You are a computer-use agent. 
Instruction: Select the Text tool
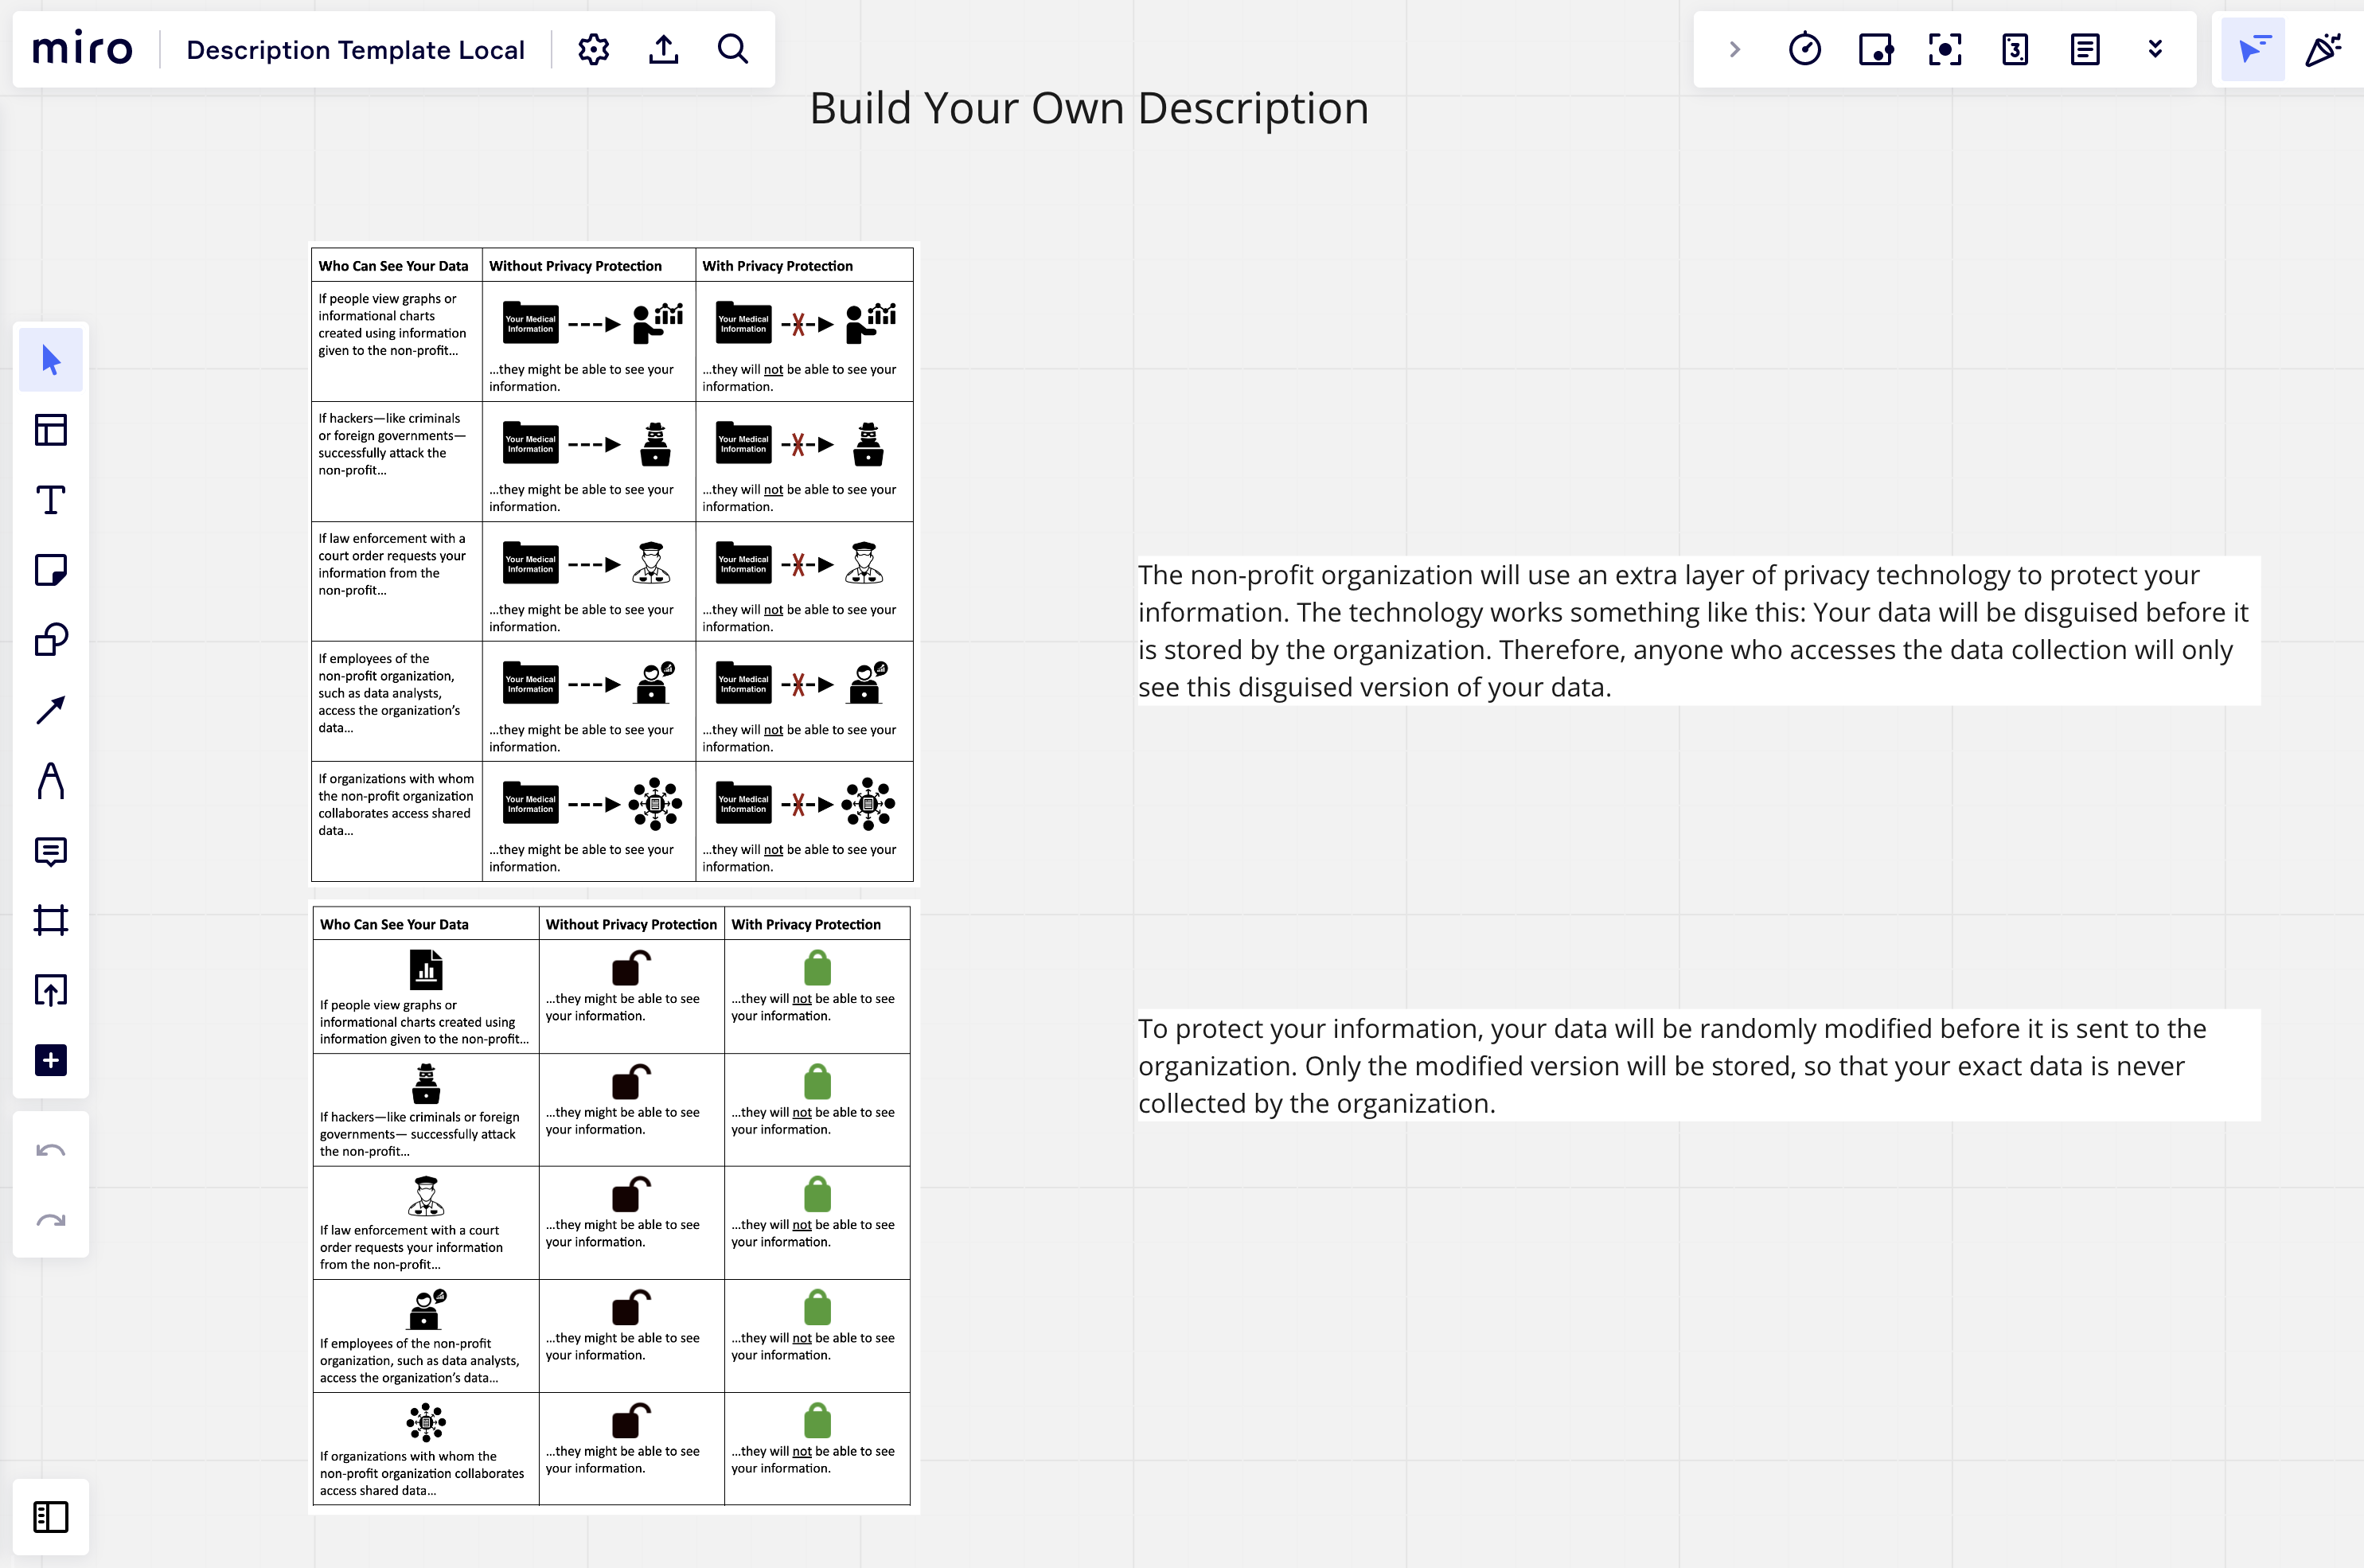click(51, 500)
